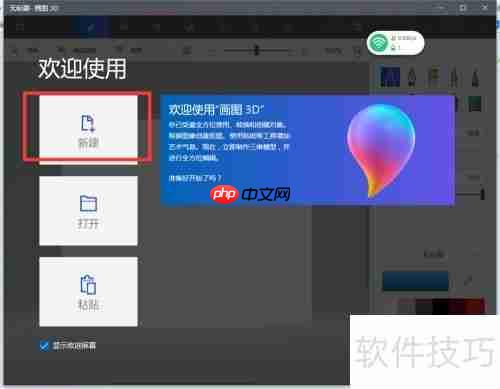Click the Open (打开) tile
This screenshot has width=500, height=389.
tap(88, 211)
